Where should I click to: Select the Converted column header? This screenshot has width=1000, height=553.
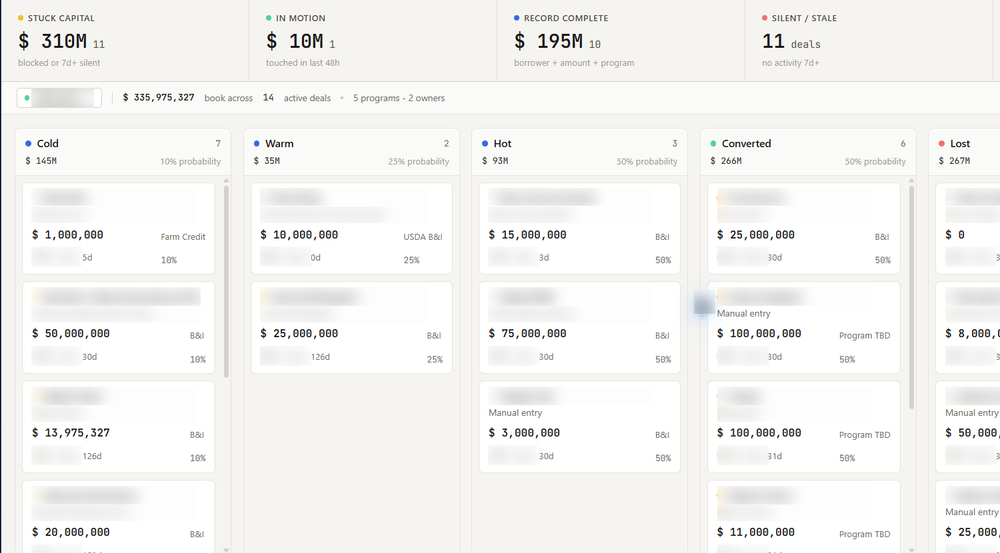coord(808,152)
